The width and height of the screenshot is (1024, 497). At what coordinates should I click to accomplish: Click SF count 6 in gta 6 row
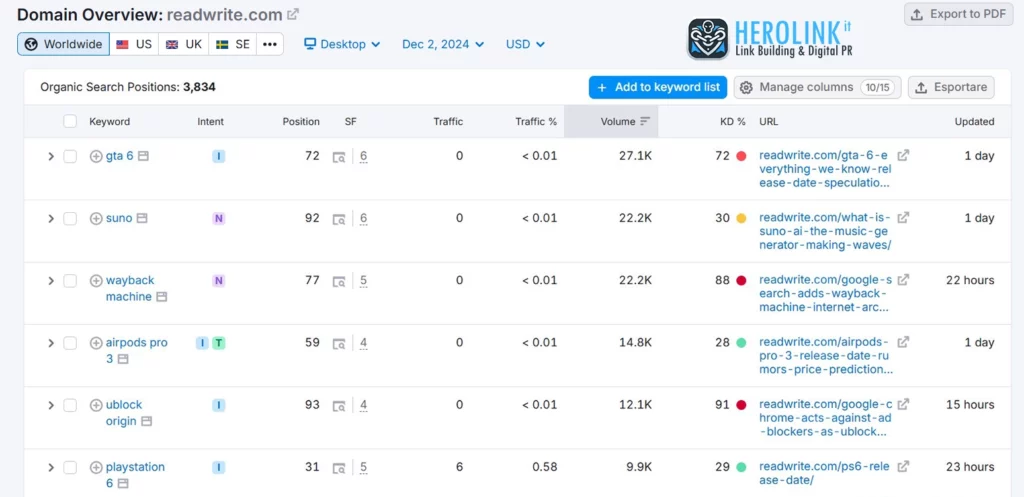[x=364, y=156]
